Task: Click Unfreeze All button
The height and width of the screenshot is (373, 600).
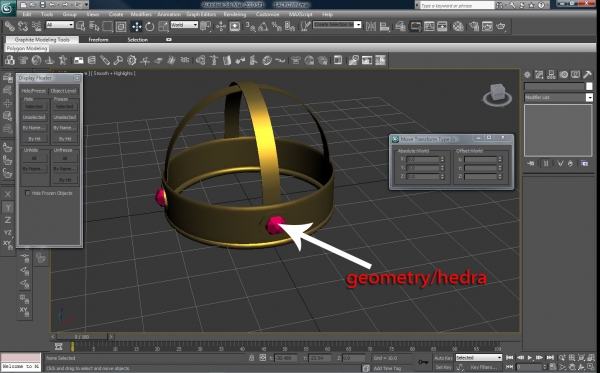Action: click(x=65, y=158)
